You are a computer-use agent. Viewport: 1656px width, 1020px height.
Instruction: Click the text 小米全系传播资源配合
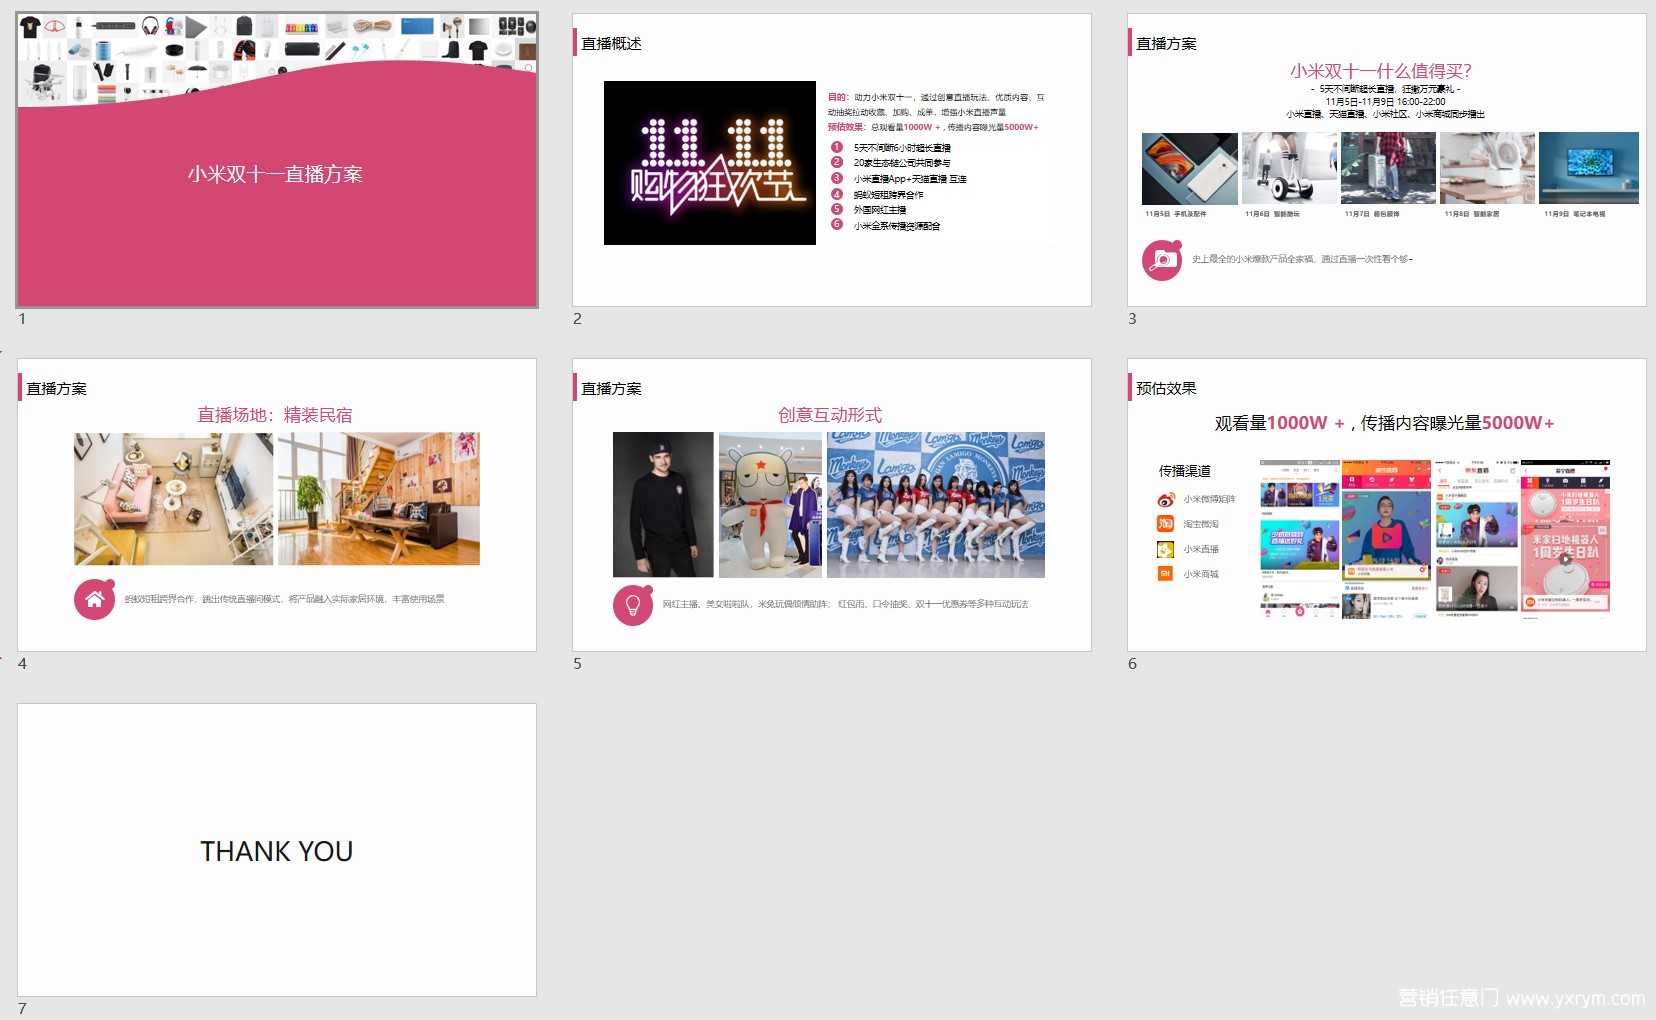pos(897,226)
